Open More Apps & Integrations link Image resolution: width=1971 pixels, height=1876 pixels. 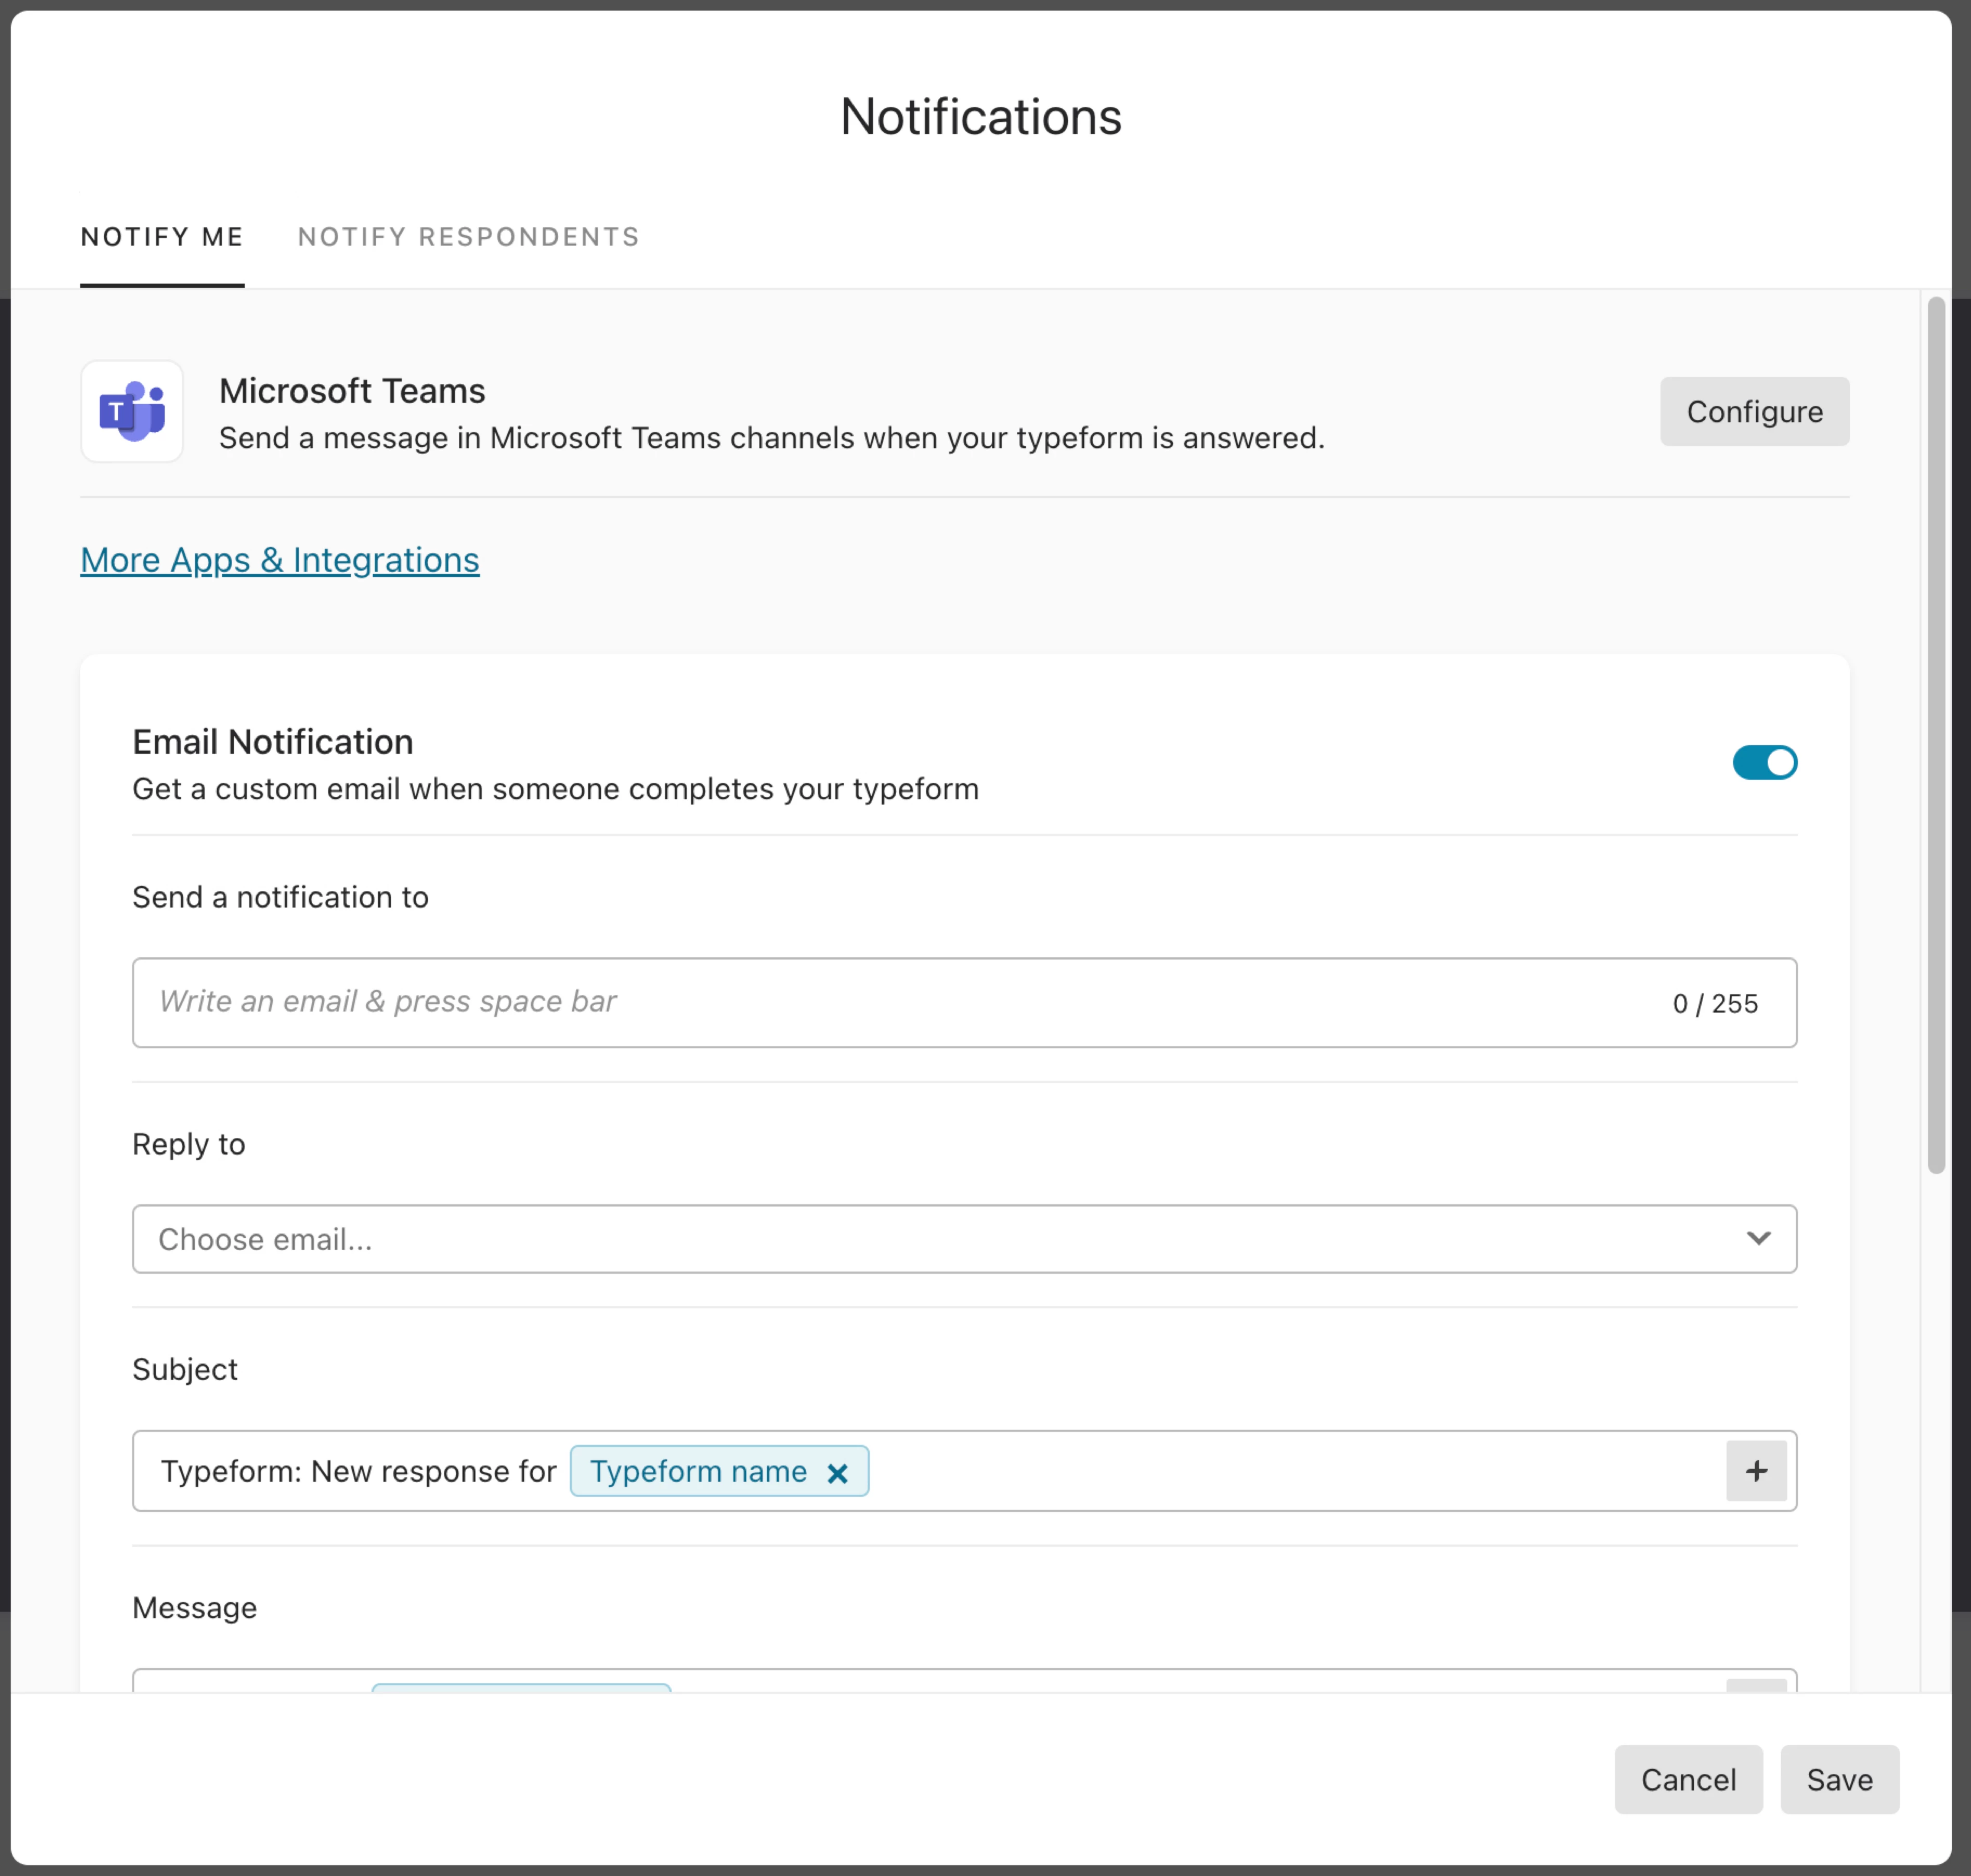pos(279,560)
